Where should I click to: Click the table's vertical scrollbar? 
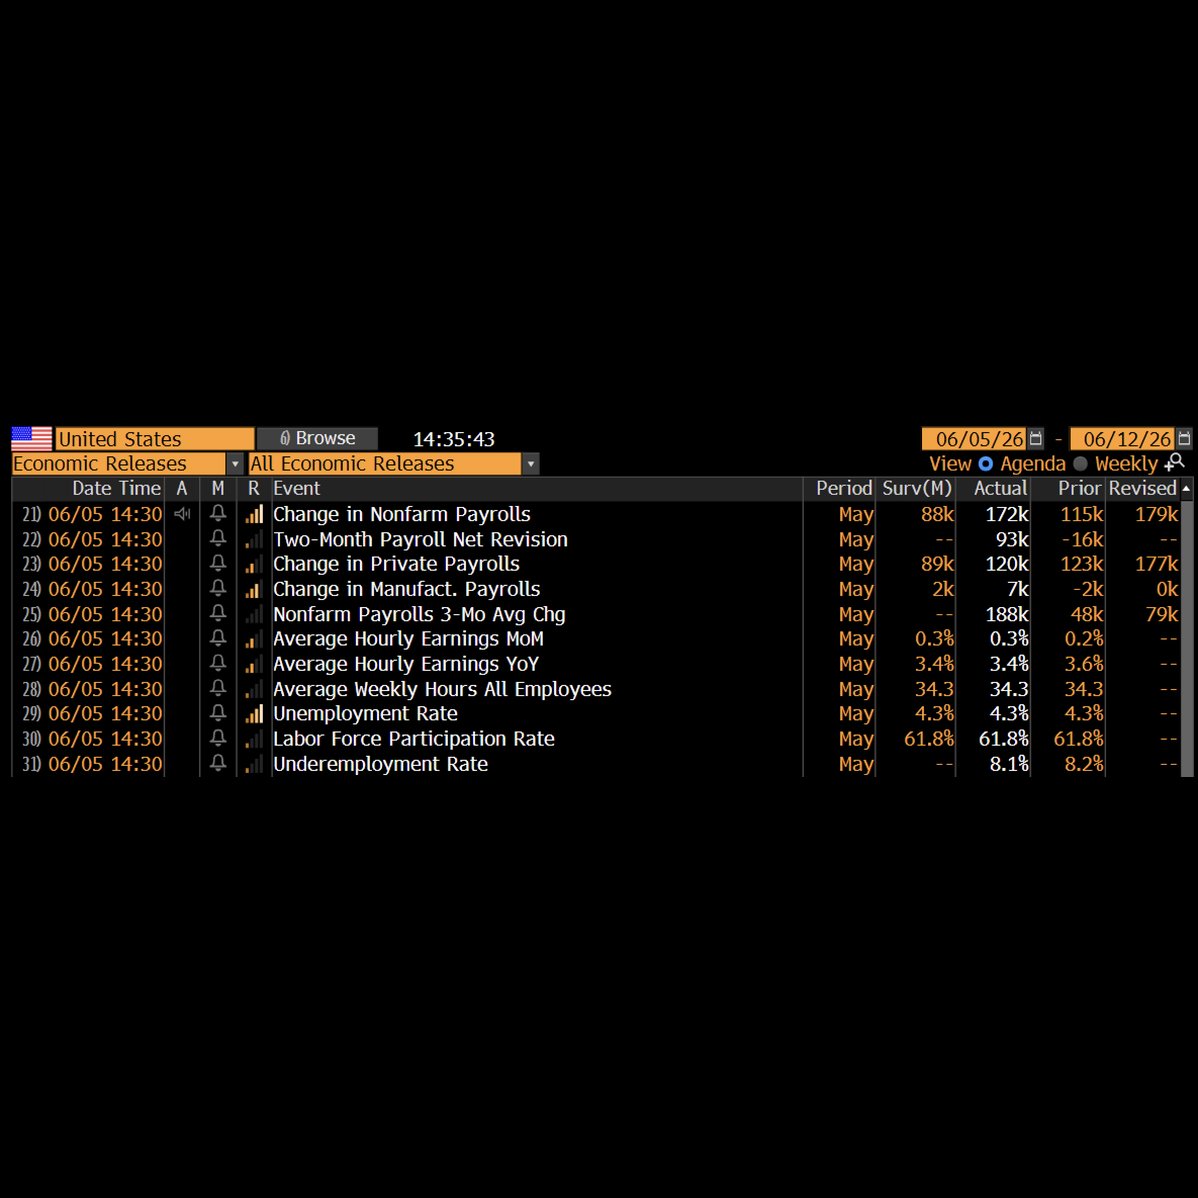pos(1187,639)
